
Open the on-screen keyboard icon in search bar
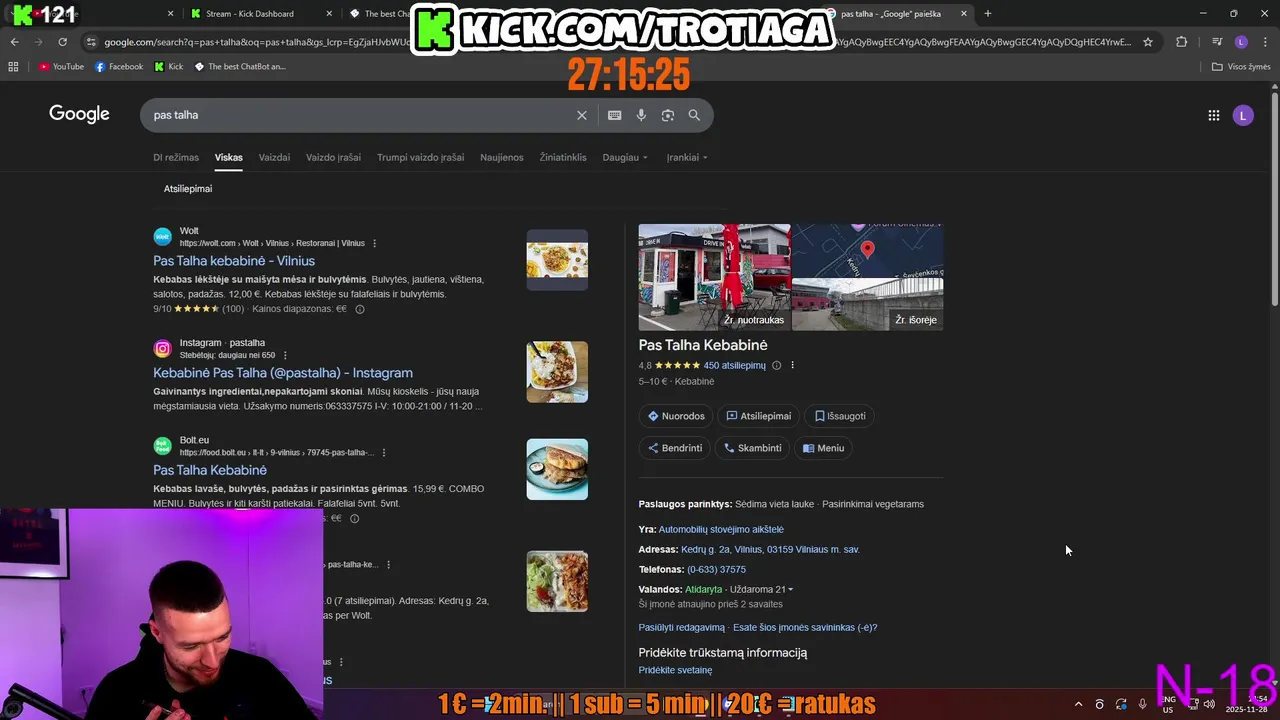[614, 115]
